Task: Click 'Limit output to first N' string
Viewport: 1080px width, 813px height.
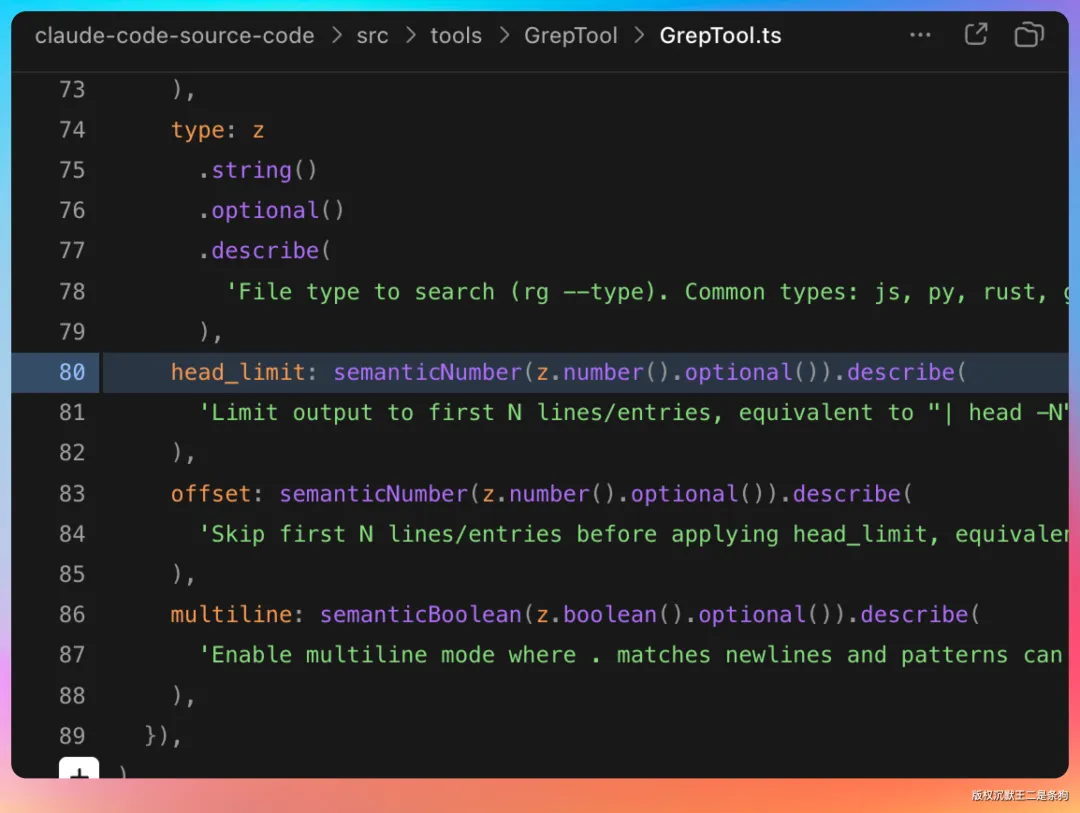Action: point(366,412)
